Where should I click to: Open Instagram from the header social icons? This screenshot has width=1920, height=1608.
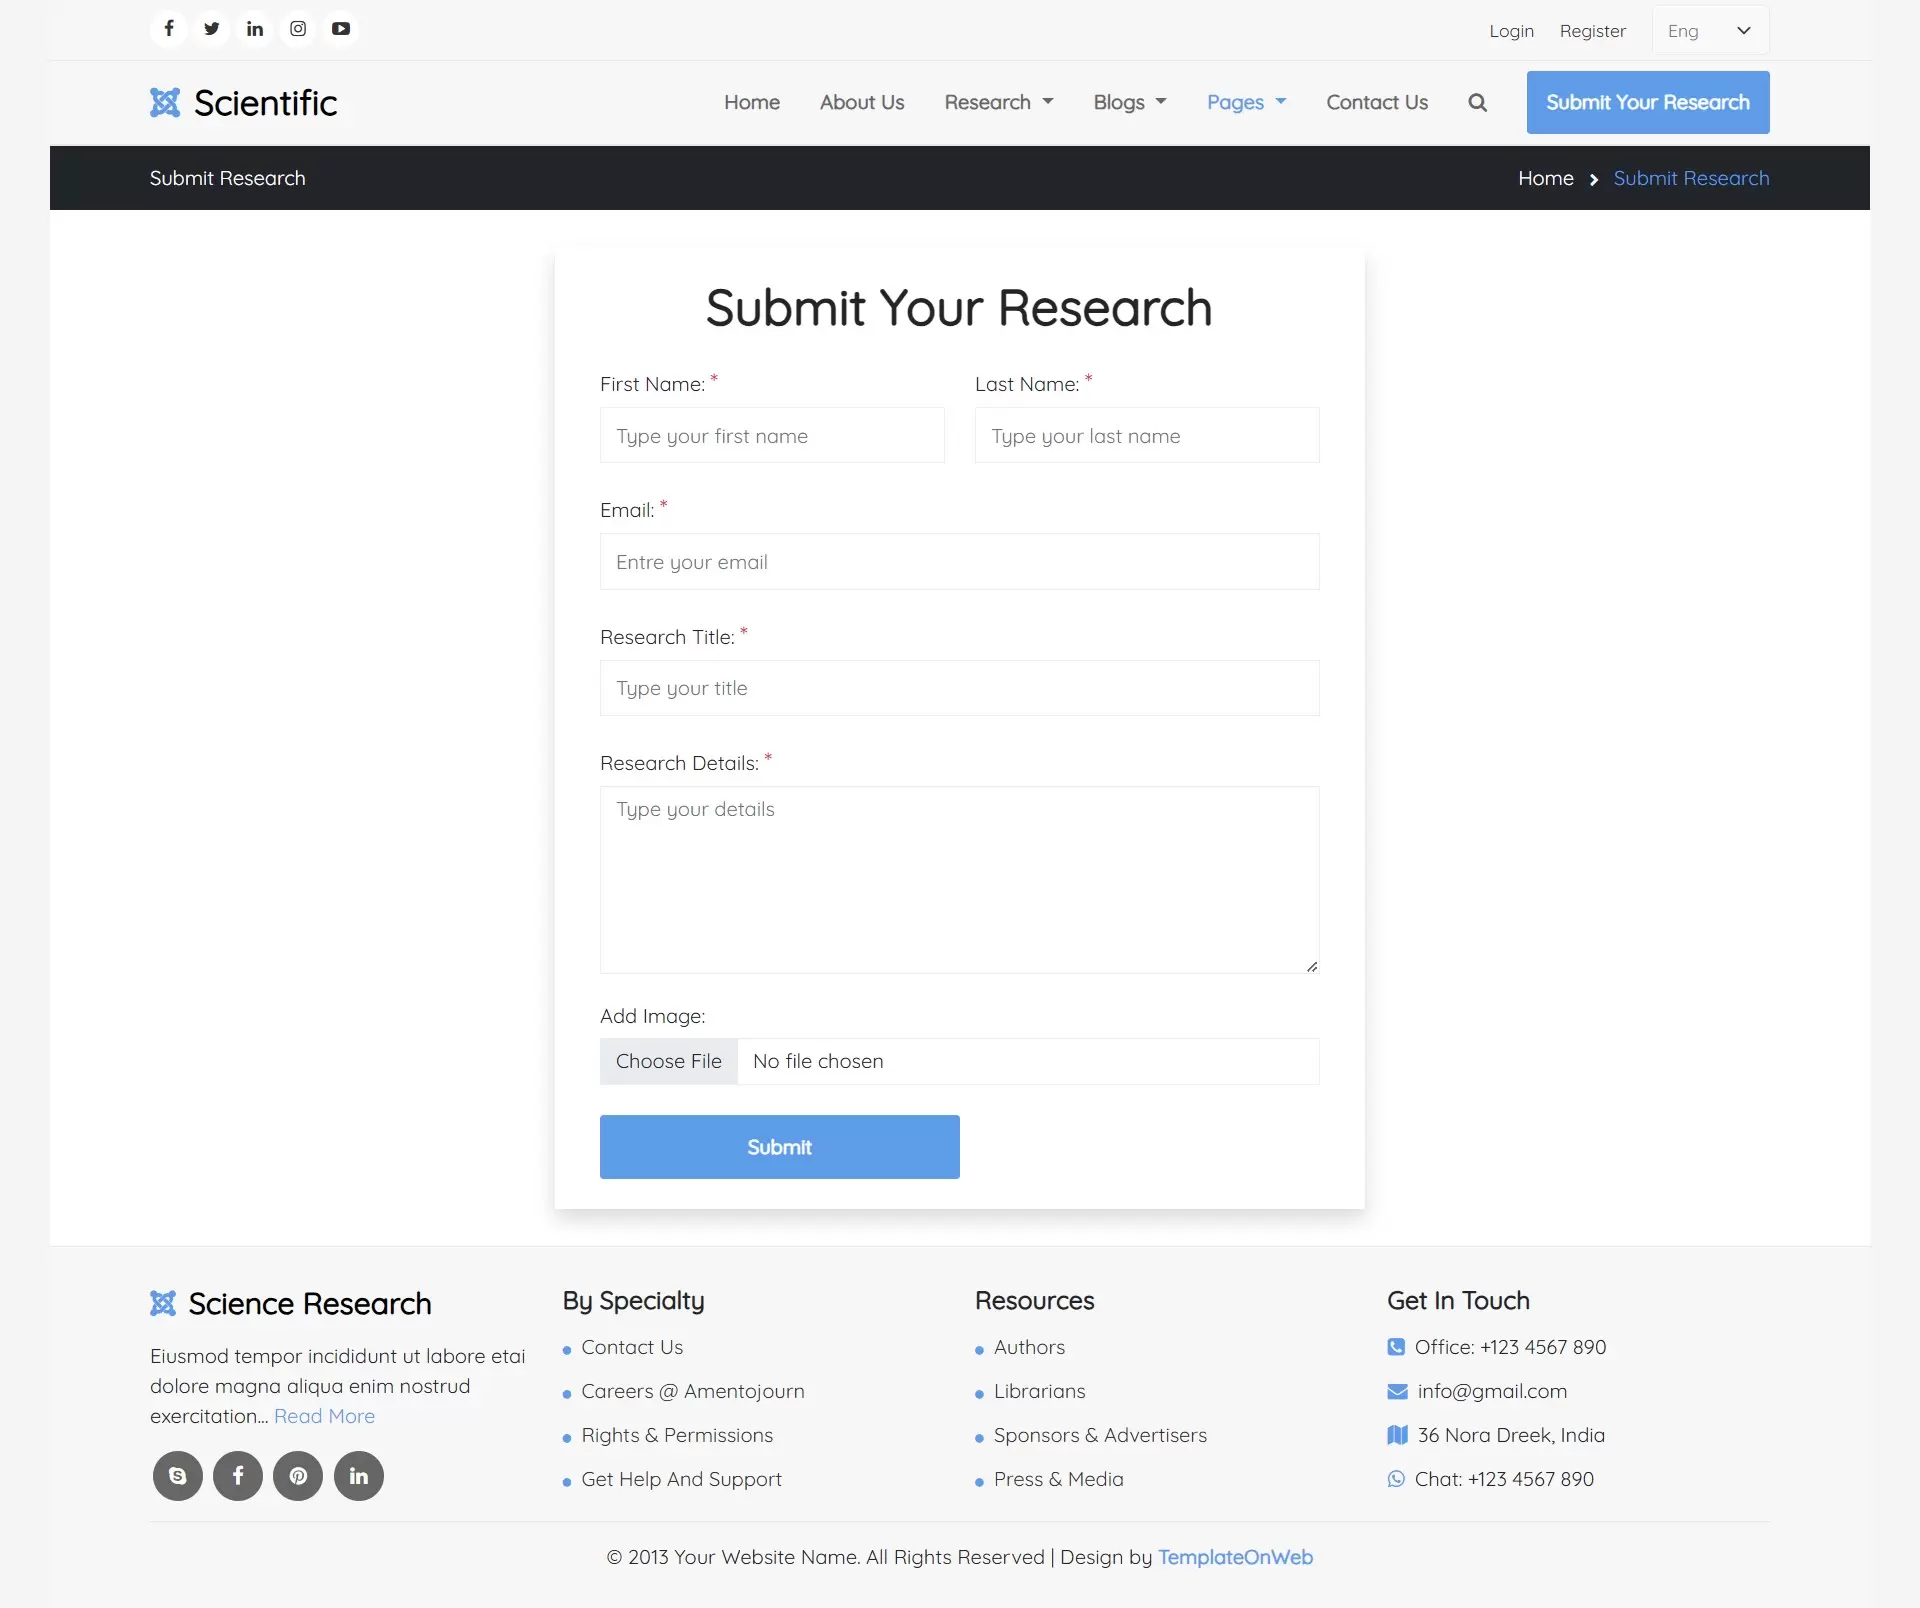coord(297,29)
